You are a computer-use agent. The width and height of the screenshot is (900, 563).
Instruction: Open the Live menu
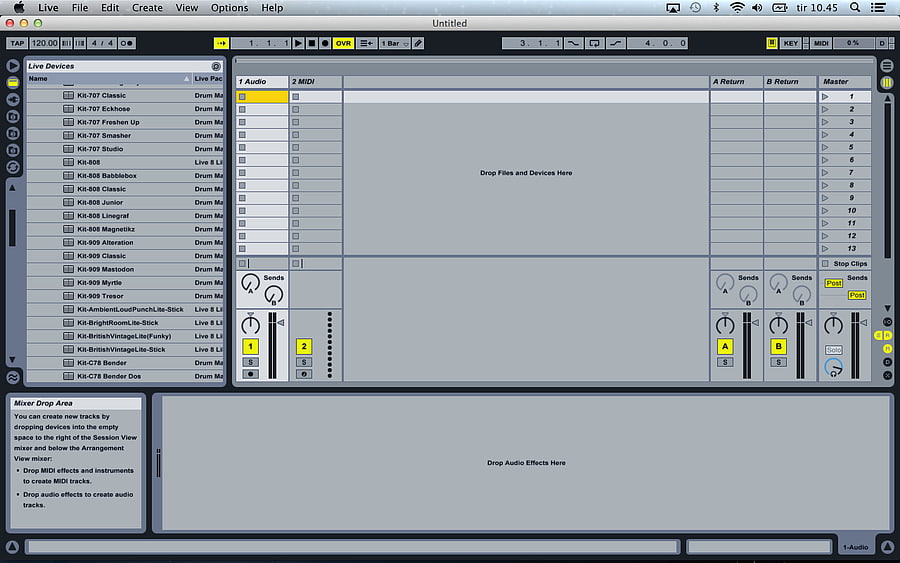tap(48, 7)
